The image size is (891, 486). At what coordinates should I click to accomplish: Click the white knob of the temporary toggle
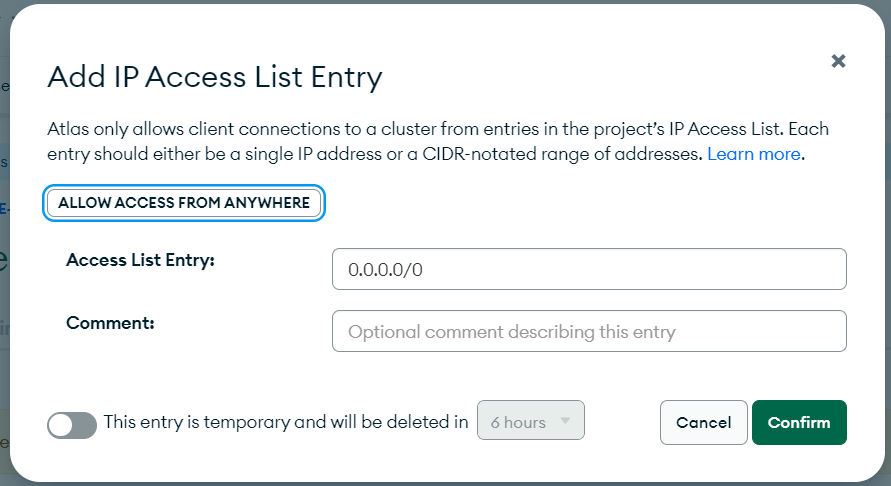pyautogui.click(x=61, y=425)
